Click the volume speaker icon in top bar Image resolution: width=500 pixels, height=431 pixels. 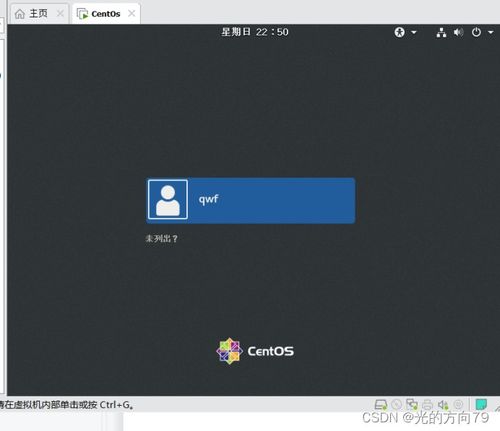coord(459,32)
